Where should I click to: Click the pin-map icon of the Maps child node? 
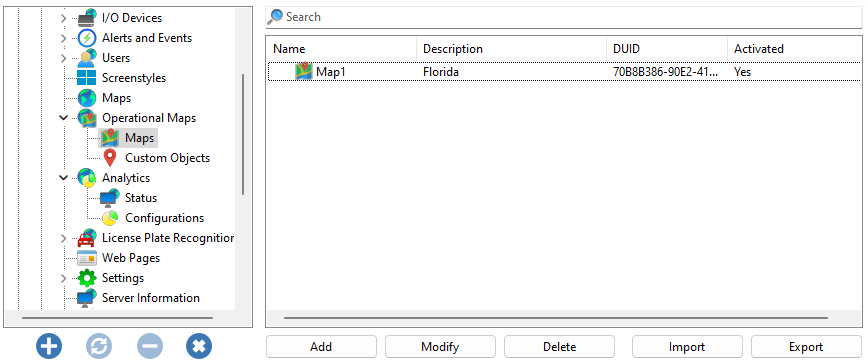(x=110, y=138)
